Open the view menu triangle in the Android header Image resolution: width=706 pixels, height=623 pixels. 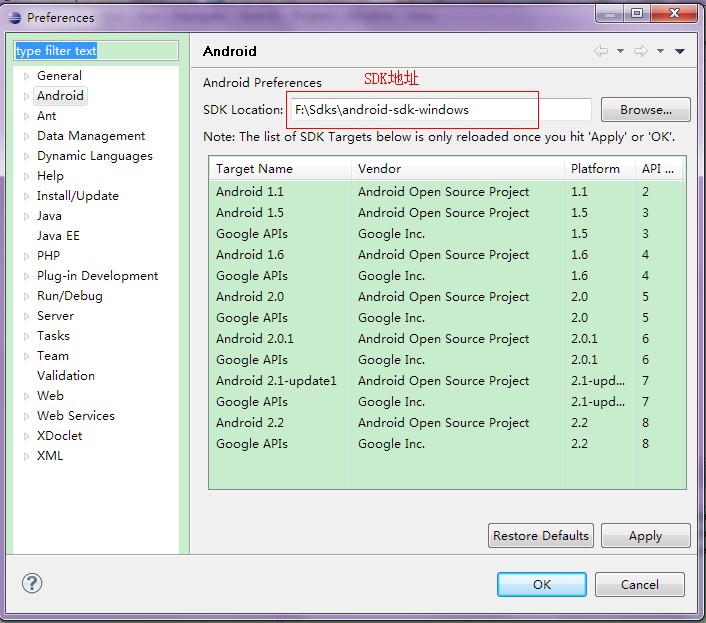coord(680,51)
